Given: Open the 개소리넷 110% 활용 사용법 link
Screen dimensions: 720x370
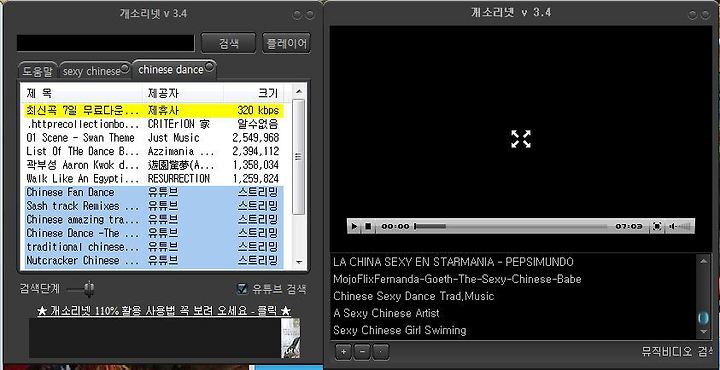Looking at the screenshot, I should (x=163, y=311).
